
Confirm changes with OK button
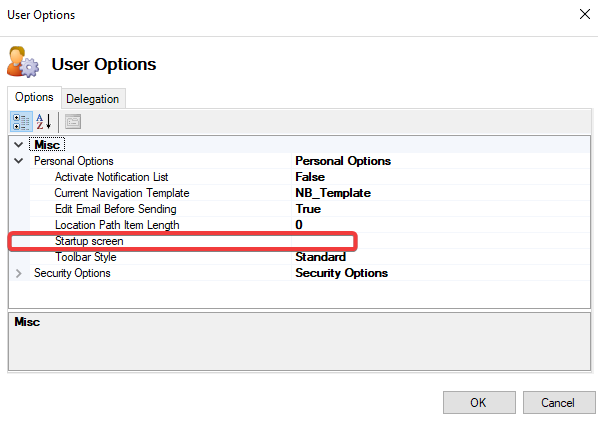[479, 403]
